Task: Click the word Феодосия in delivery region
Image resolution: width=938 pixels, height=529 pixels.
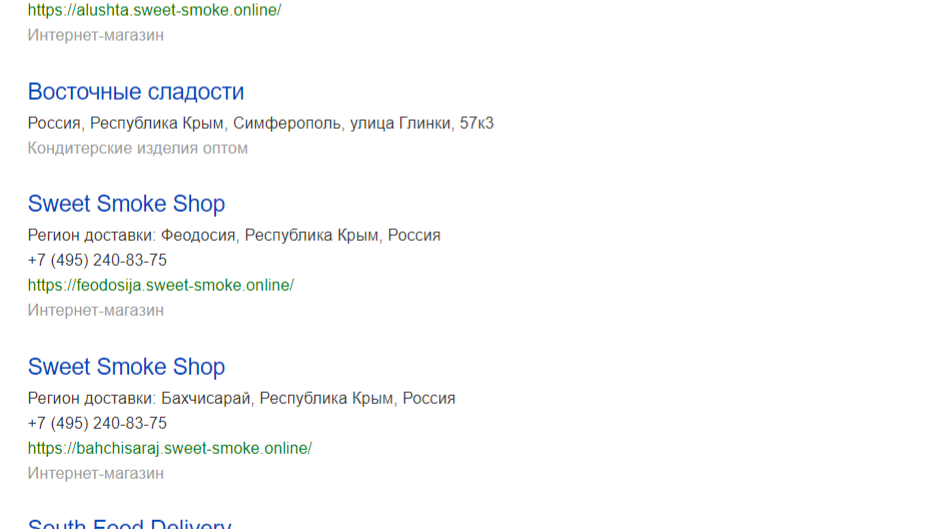Action: (198, 235)
